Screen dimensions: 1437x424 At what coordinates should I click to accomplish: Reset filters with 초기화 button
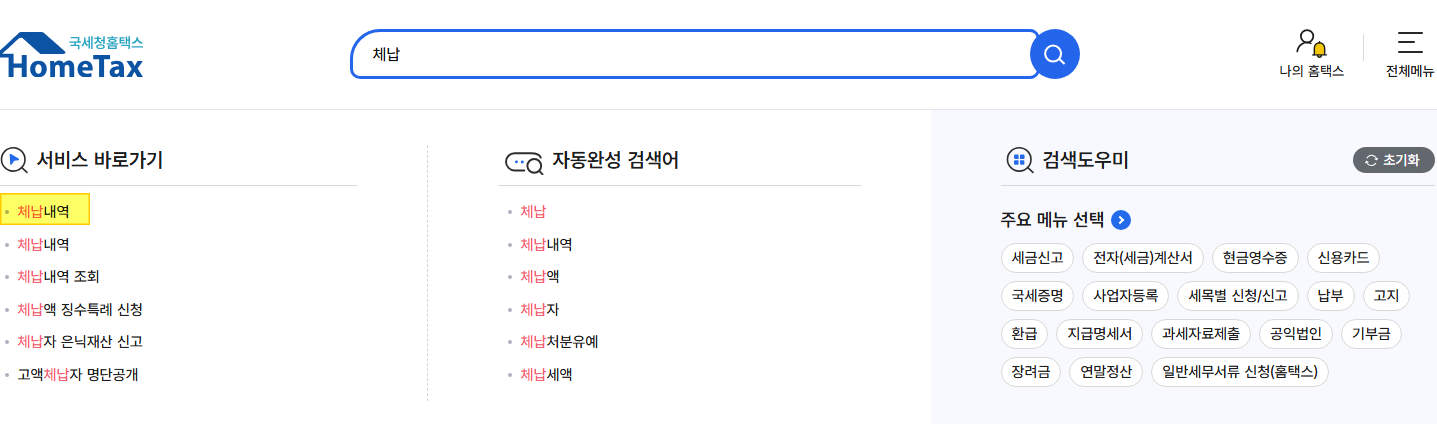tap(1393, 160)
